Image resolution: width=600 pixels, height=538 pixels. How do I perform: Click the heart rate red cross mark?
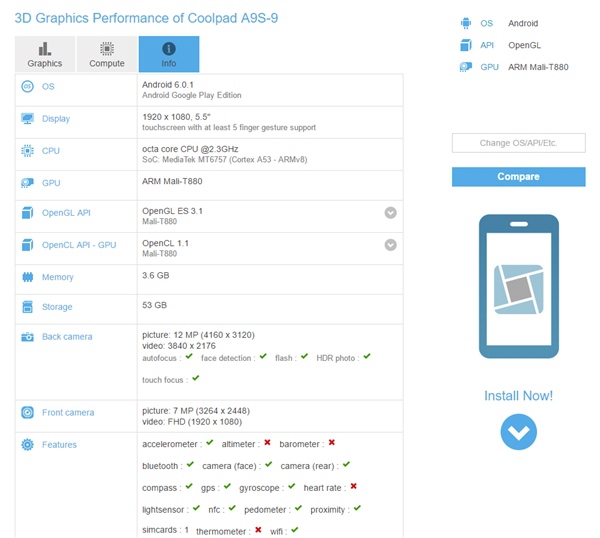(354, 486)
